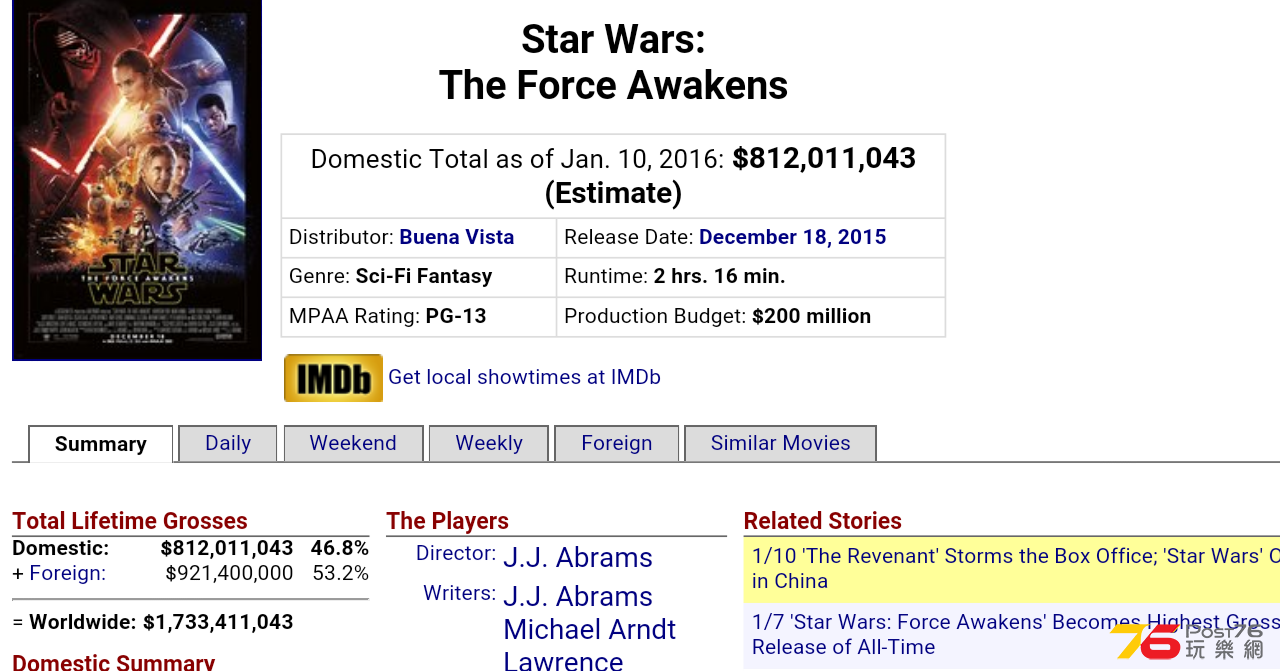
Task: Open director J.J. Abrams link
Action: (578, 557)
